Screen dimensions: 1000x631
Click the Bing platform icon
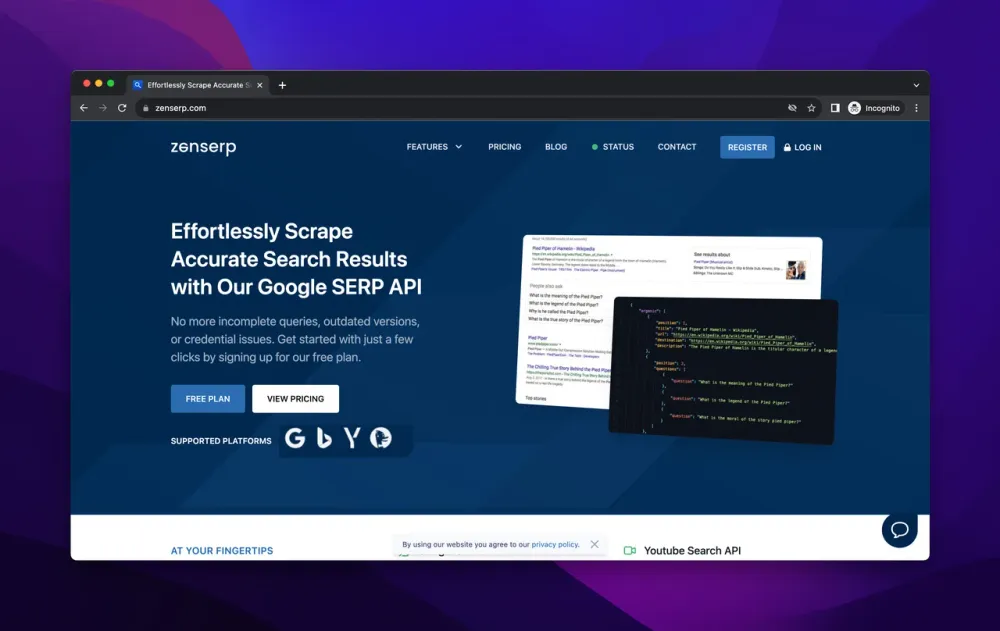pyautogui.click(x=324, y=439)
